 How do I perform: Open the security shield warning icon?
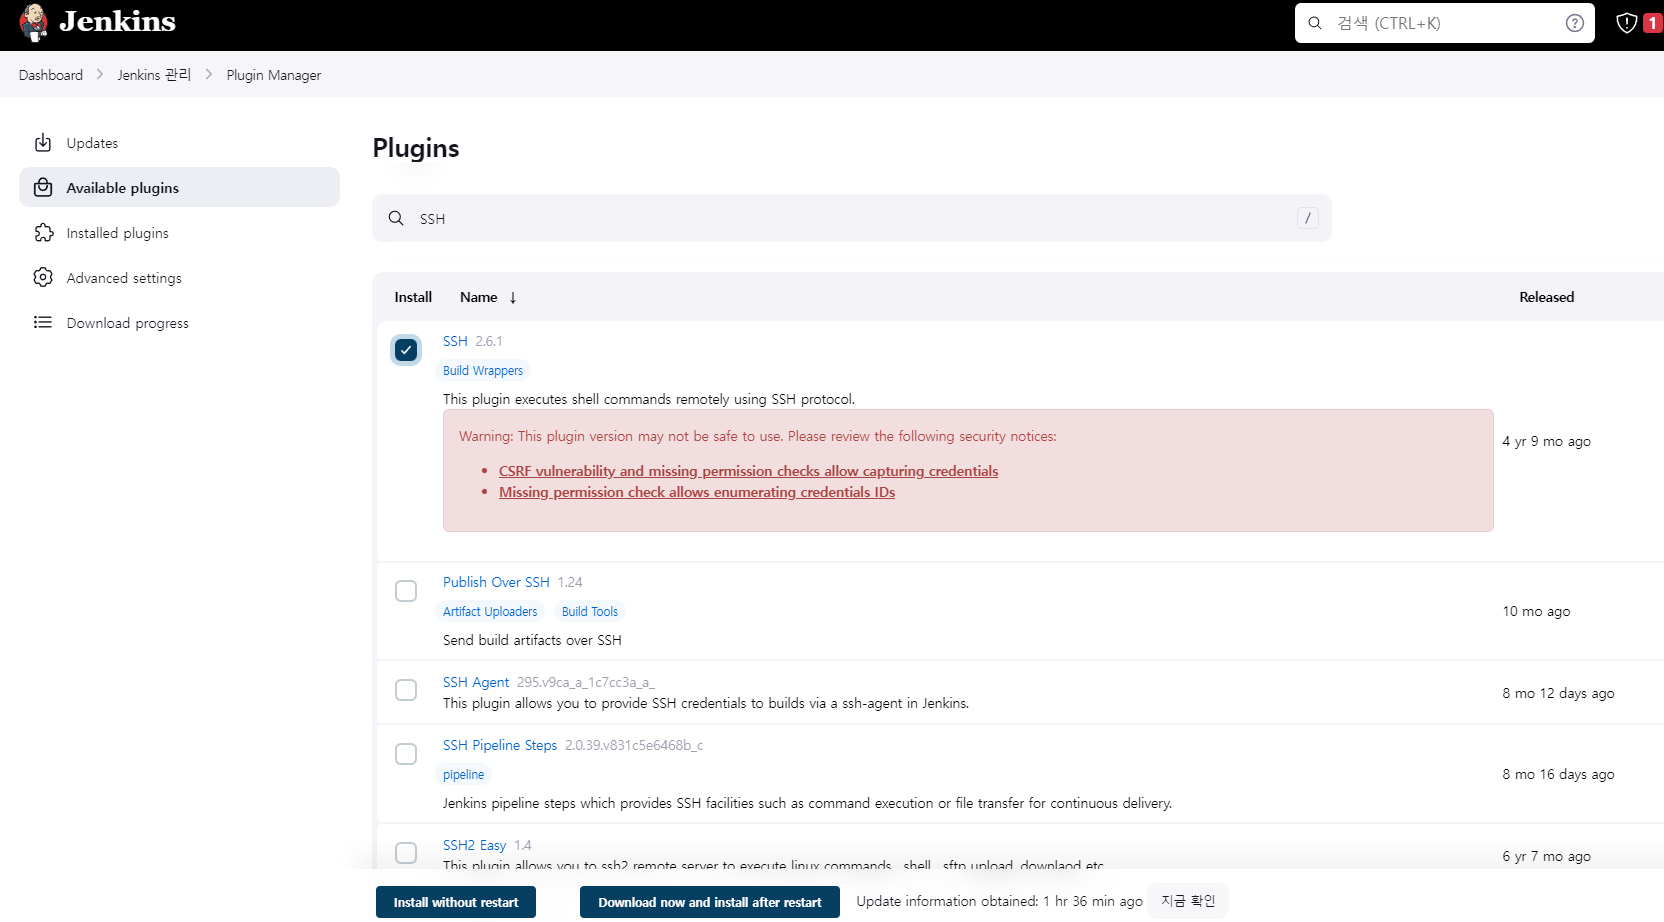pyautogui.click(x=1627, y=23)
